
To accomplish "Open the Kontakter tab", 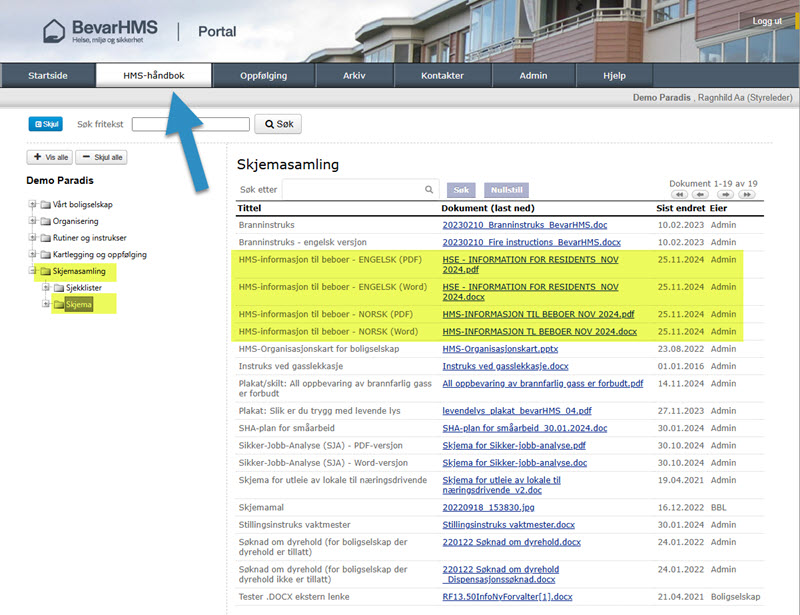I will 442,76.
